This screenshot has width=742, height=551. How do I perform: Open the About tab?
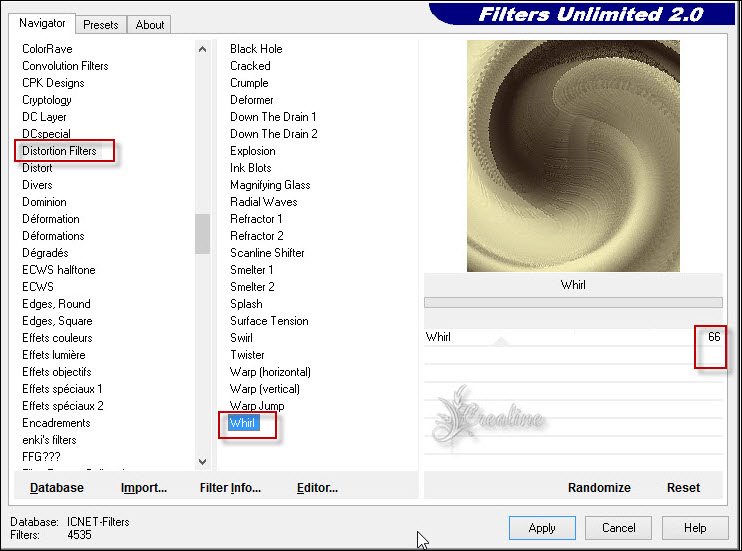(150, 24)
